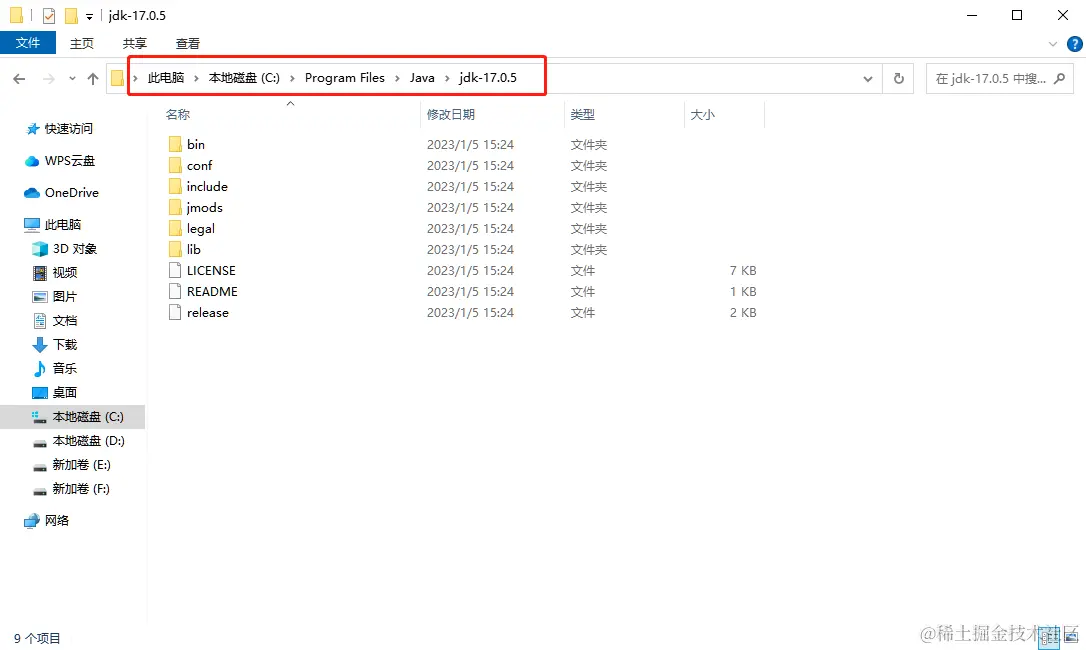Expand chevron after 此电脑 in address bar
The image size is (1086, 650).
pyautogui.click(x=197, y=78)
